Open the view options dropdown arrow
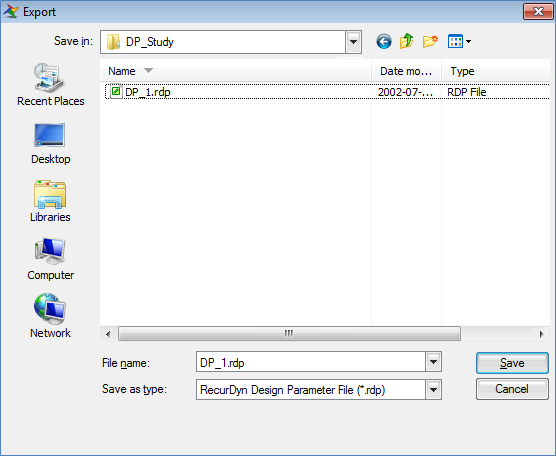This screenshot has width=556, height=456. click(468, 41)
